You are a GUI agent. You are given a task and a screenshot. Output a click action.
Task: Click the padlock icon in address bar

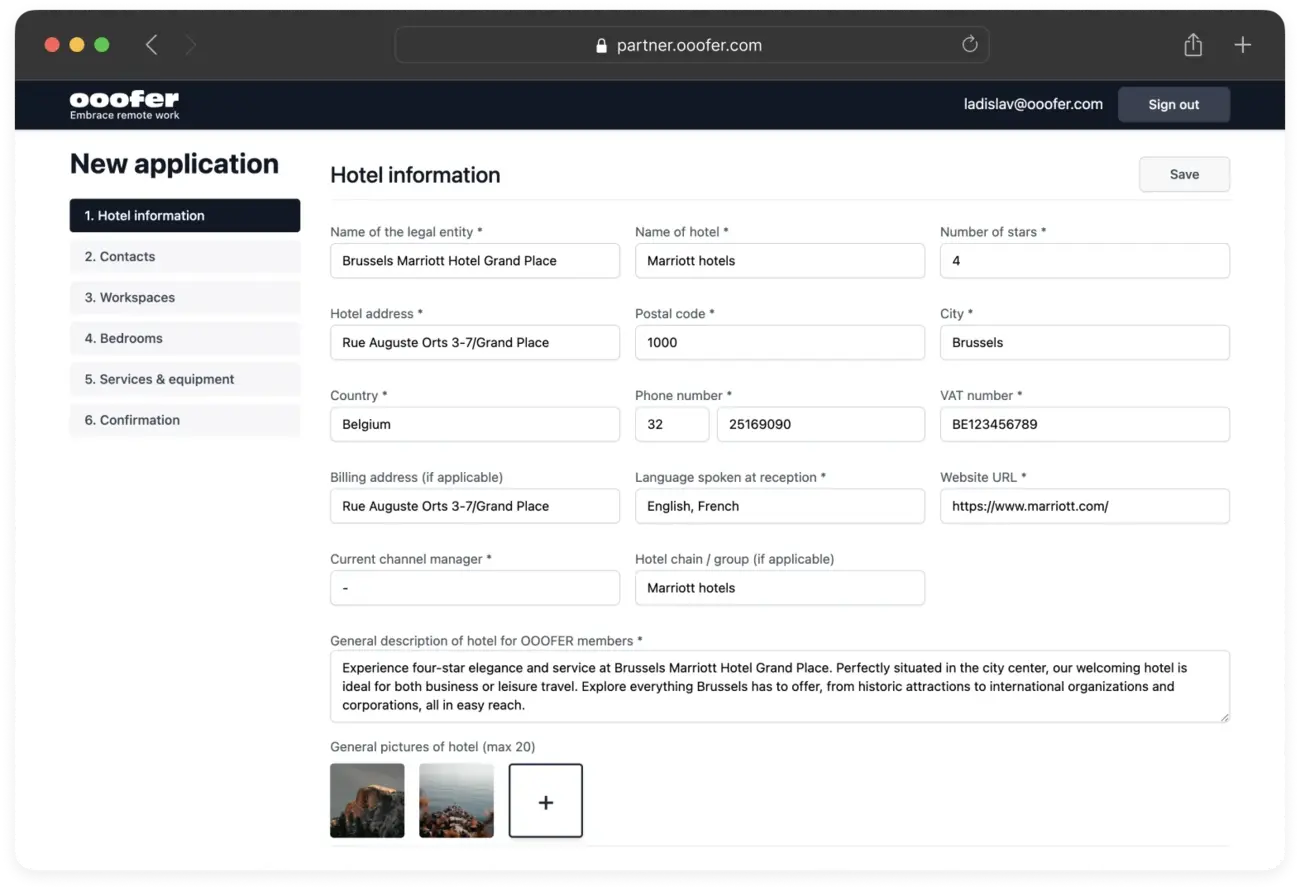click(601, 46)
